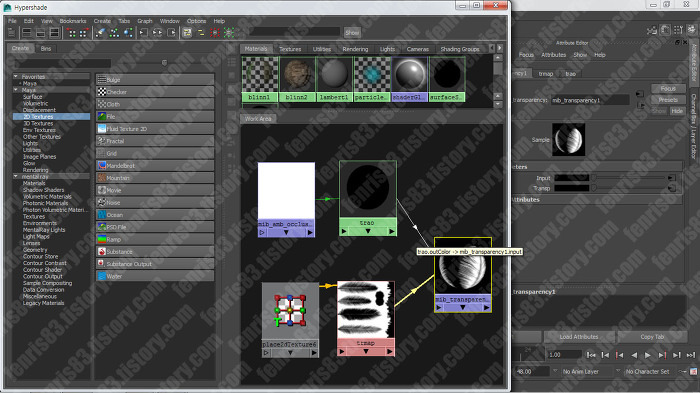Image resolution: width=700 pixels, height=393 pixels.
Task: Select the blinn1 material thumbnail
Action: (260, 79)
